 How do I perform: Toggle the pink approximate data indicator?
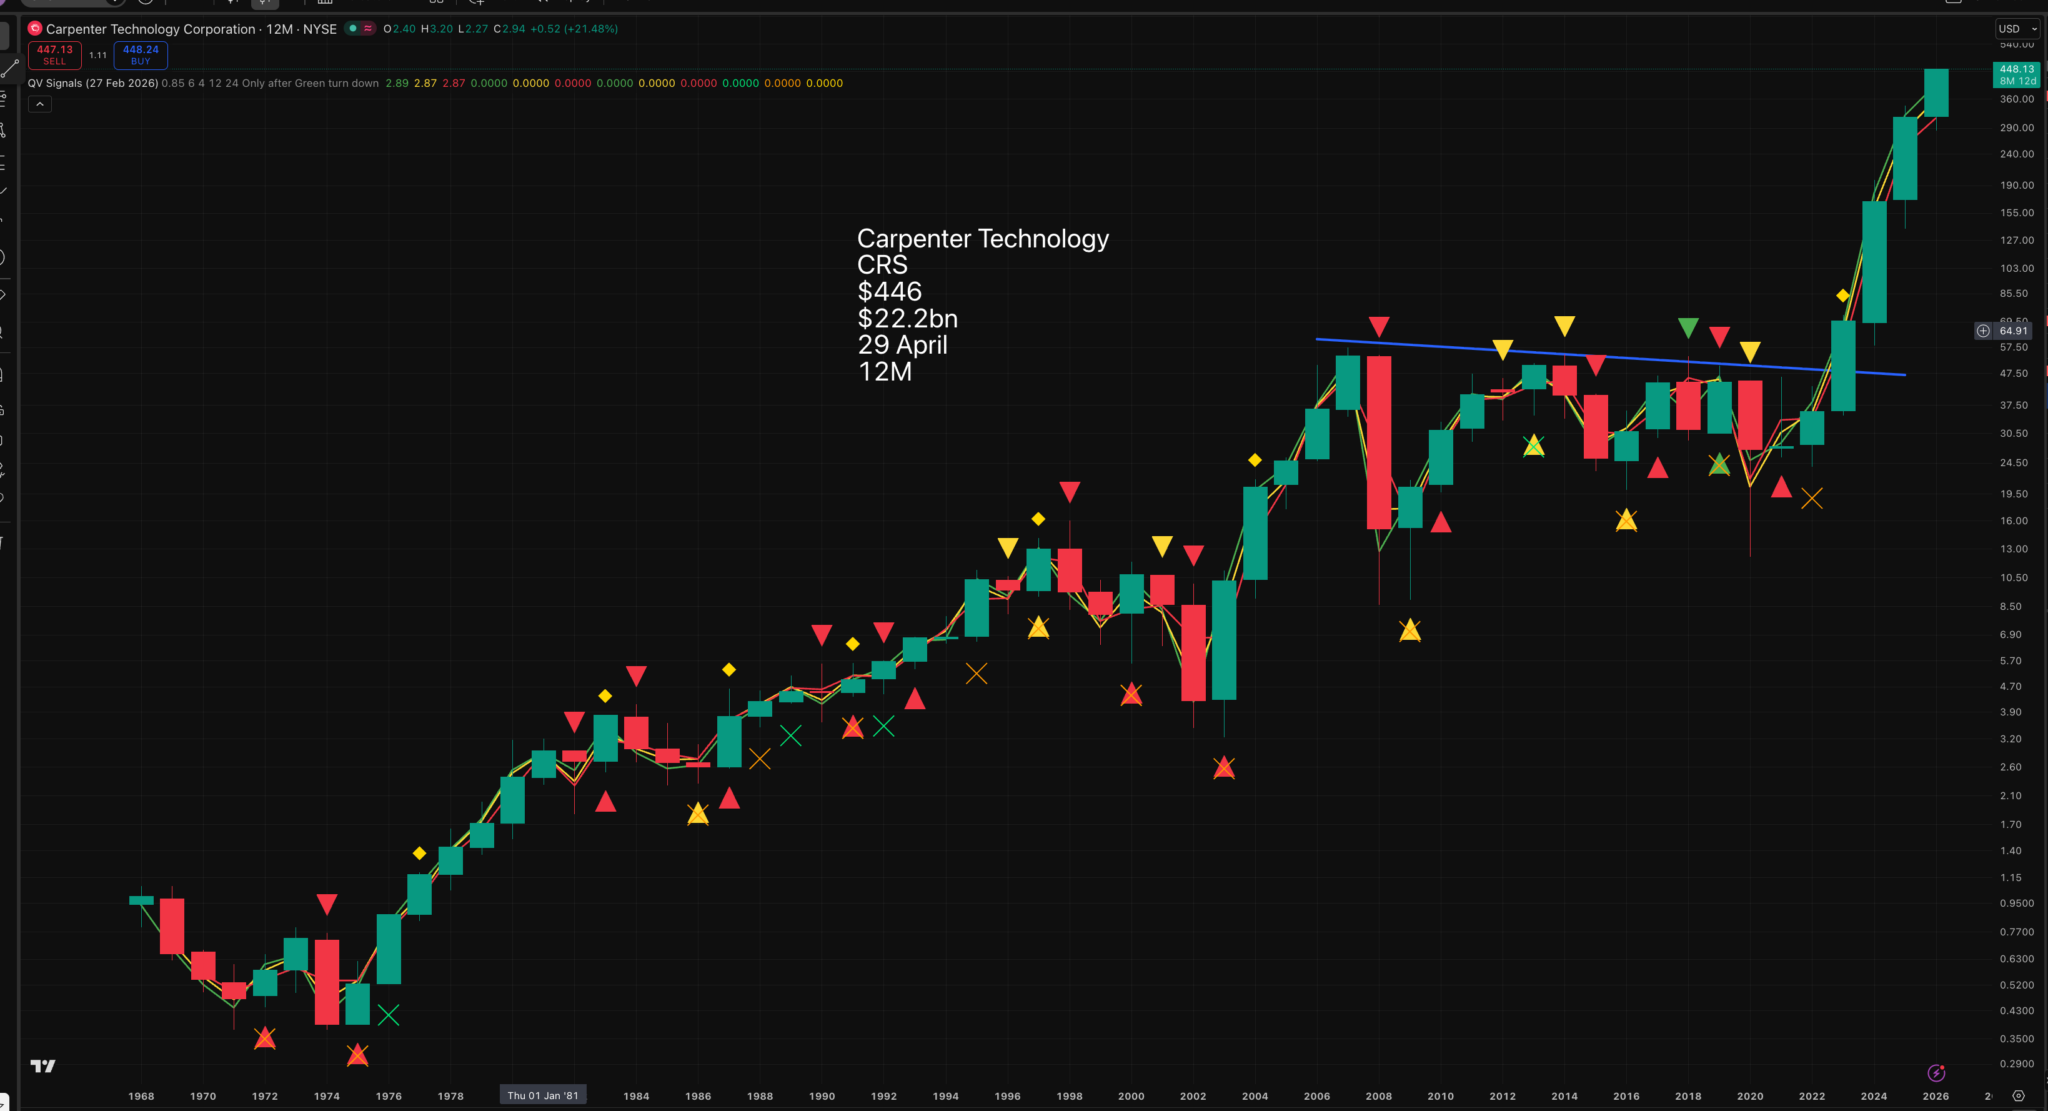[x=368, y=29]
